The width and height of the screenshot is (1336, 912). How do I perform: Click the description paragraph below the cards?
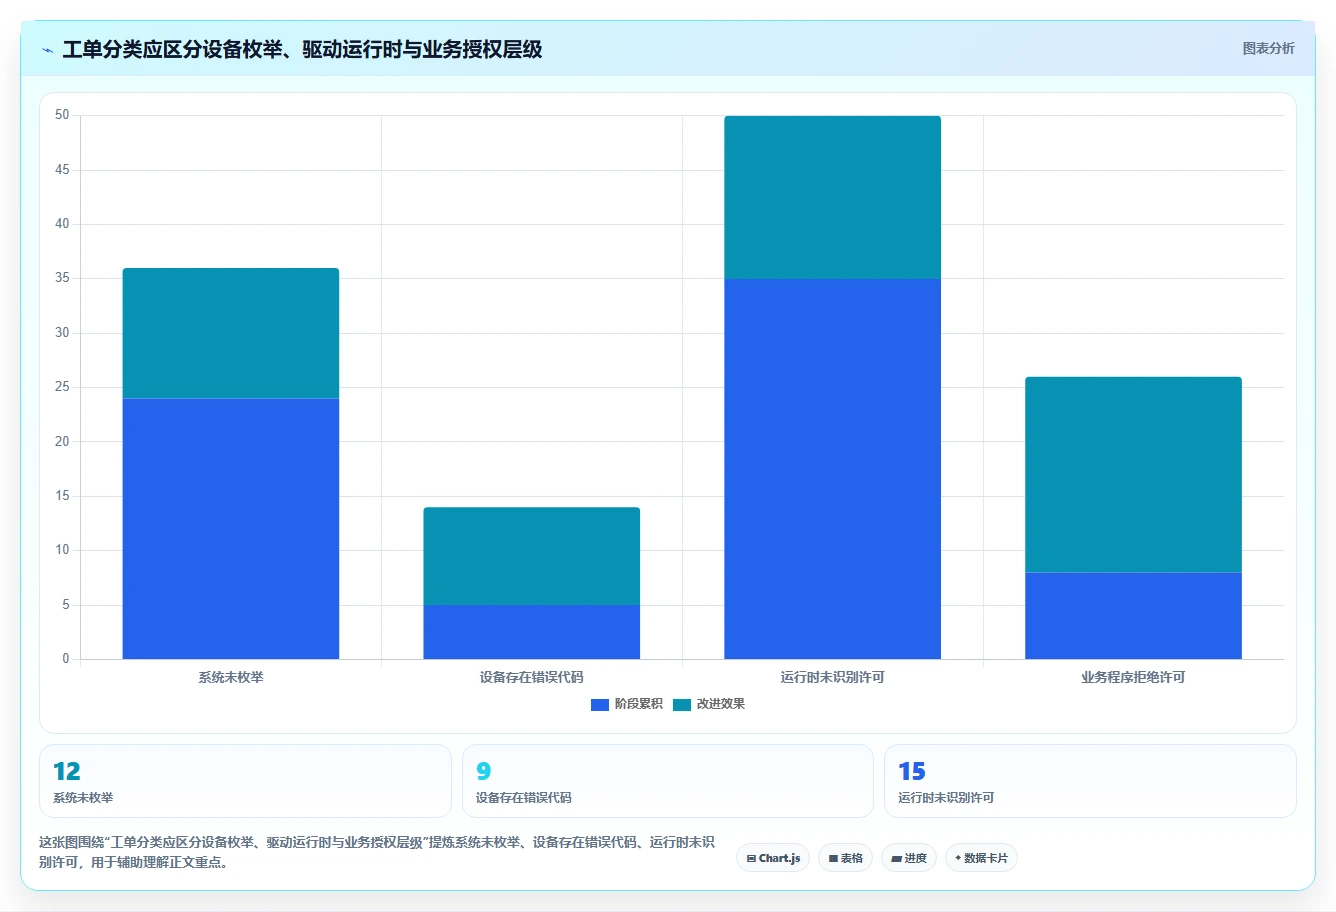click(377, 852)
